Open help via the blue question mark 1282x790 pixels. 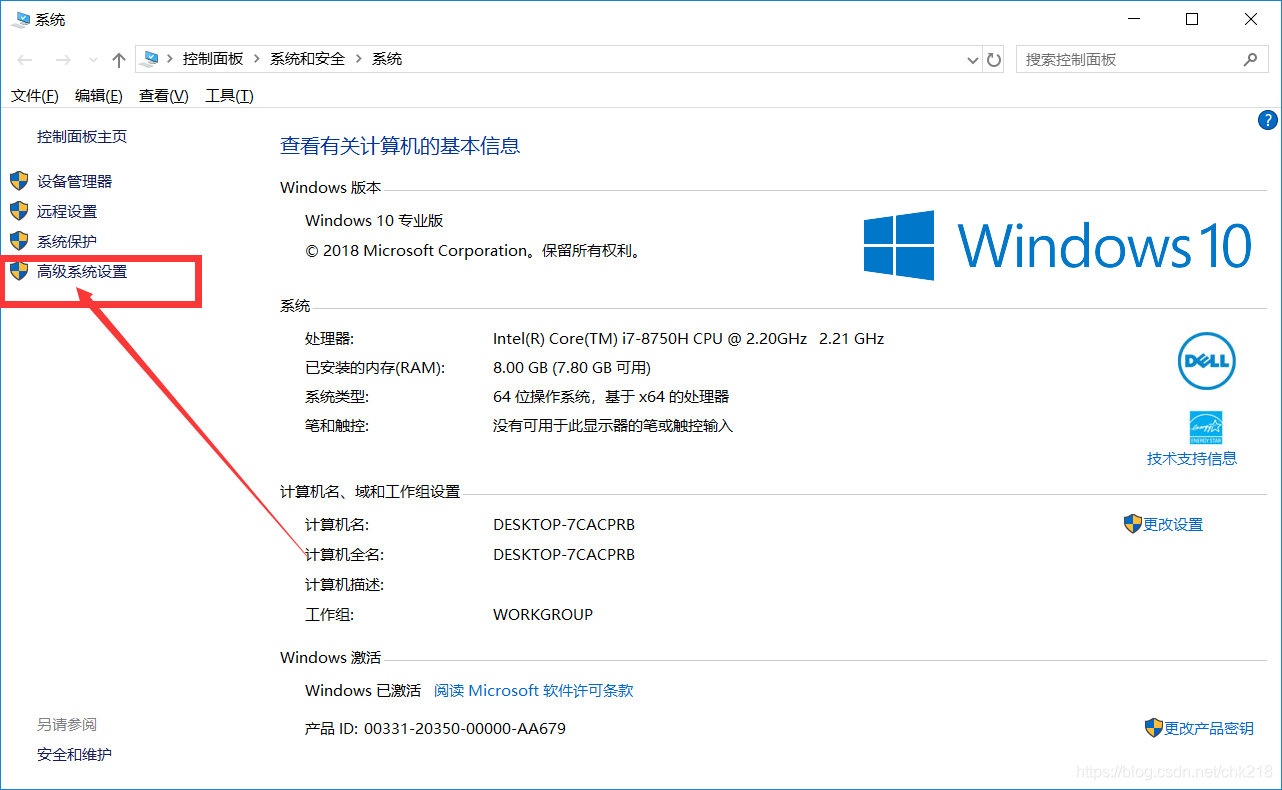pyautogui.click(x=1266, y=121)
